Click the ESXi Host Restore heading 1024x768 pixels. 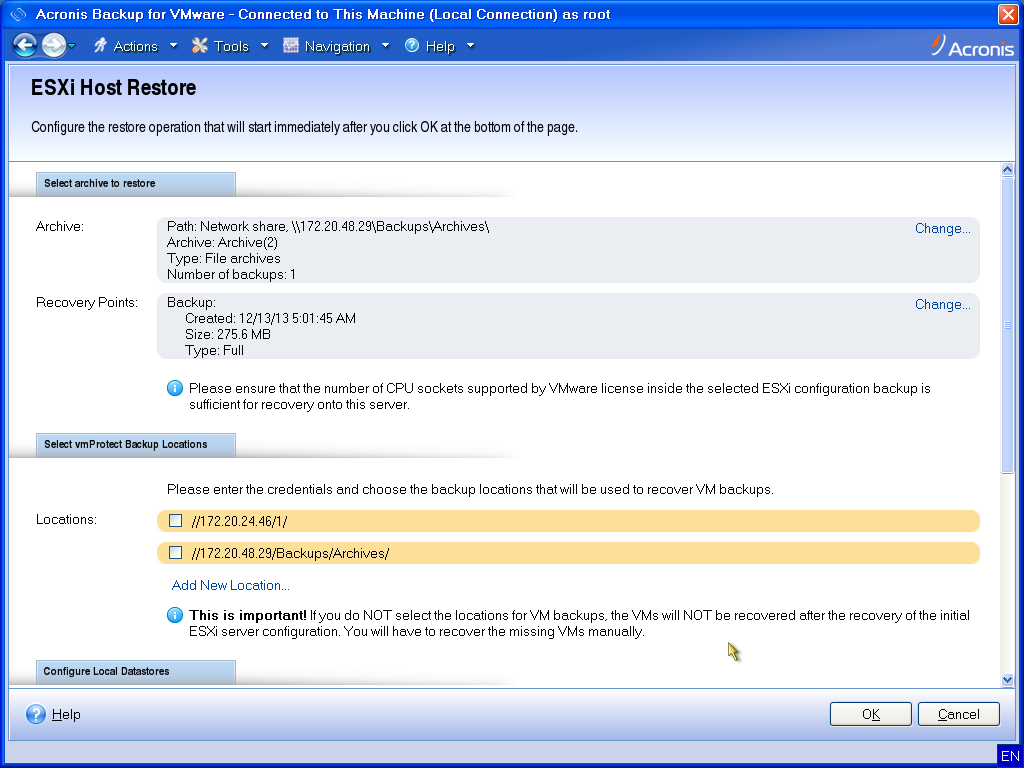click(114, 88)
